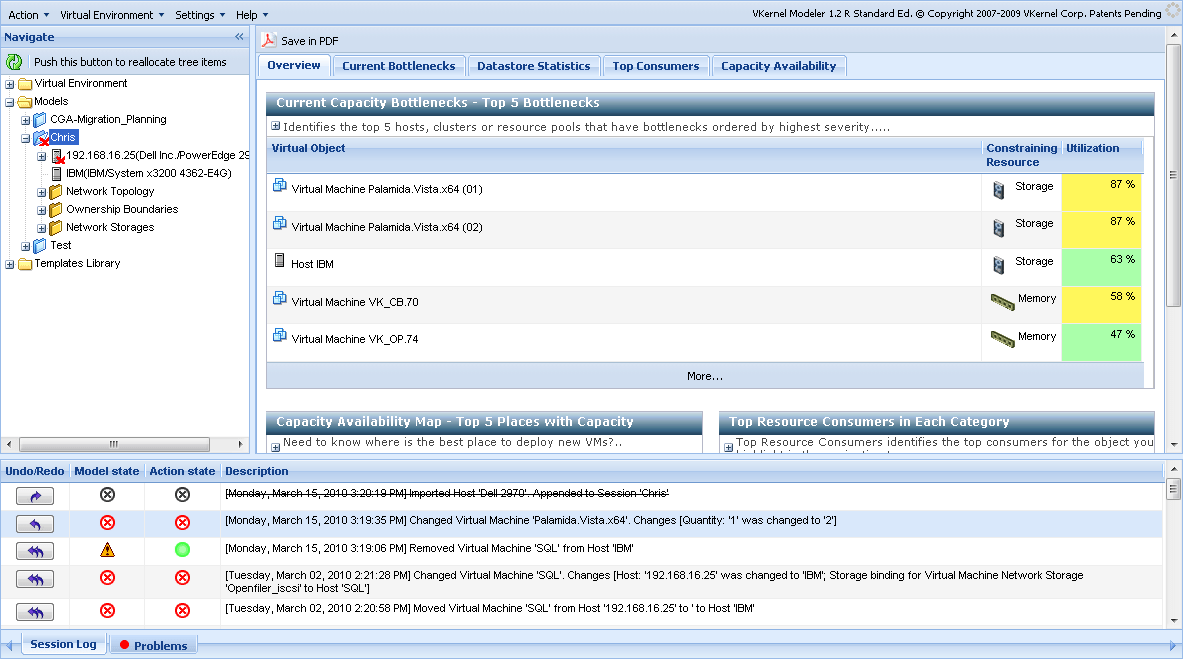This screenshot has width=1183, height=659.
Task: Open the Virtual Environment menu
Action: (x=112, y=15)
